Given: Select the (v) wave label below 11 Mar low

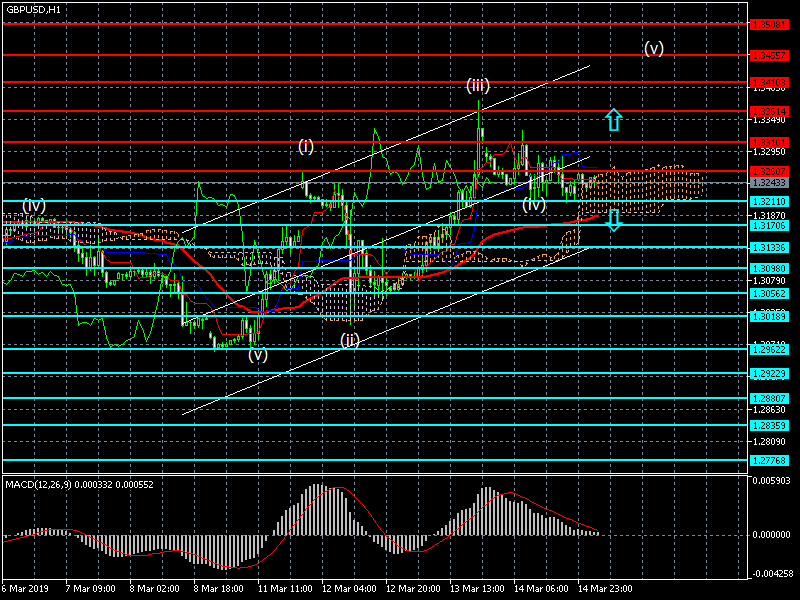Looking at the screenshot, I should [258, 355].
